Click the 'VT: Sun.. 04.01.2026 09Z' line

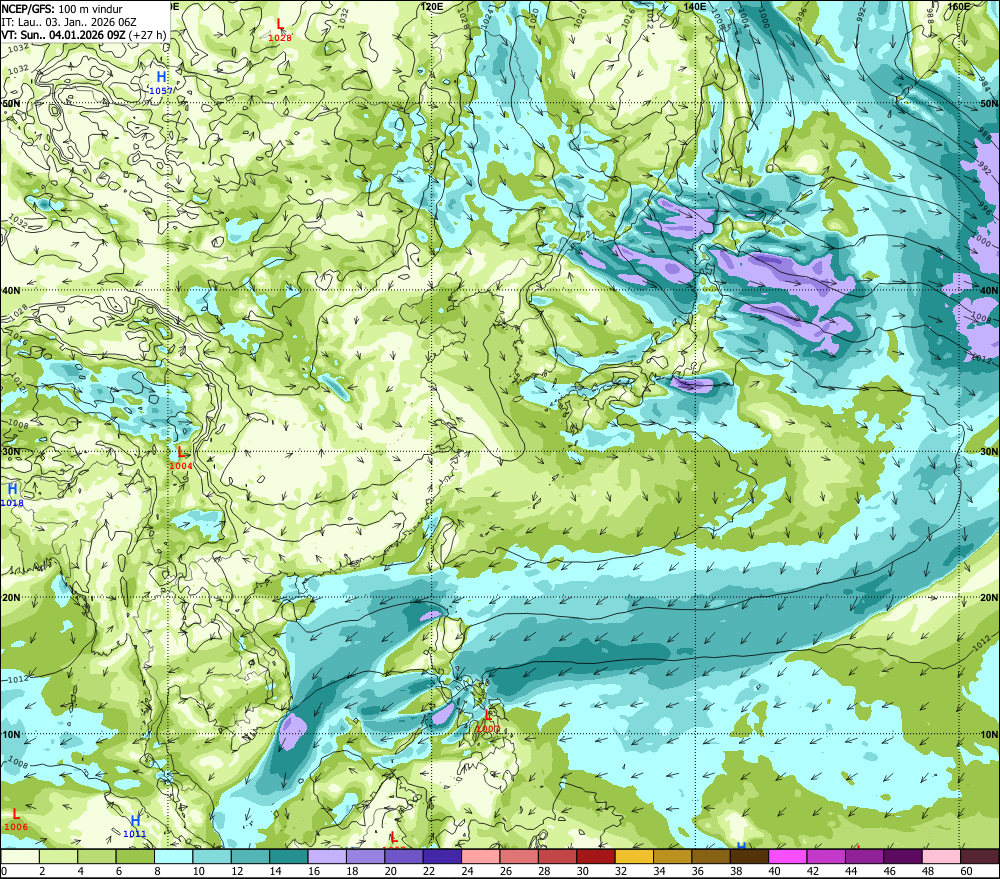coord(63,35)
